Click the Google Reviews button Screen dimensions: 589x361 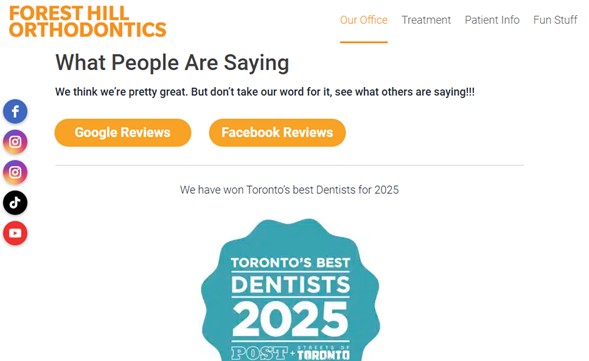click(x=123, y=133)
